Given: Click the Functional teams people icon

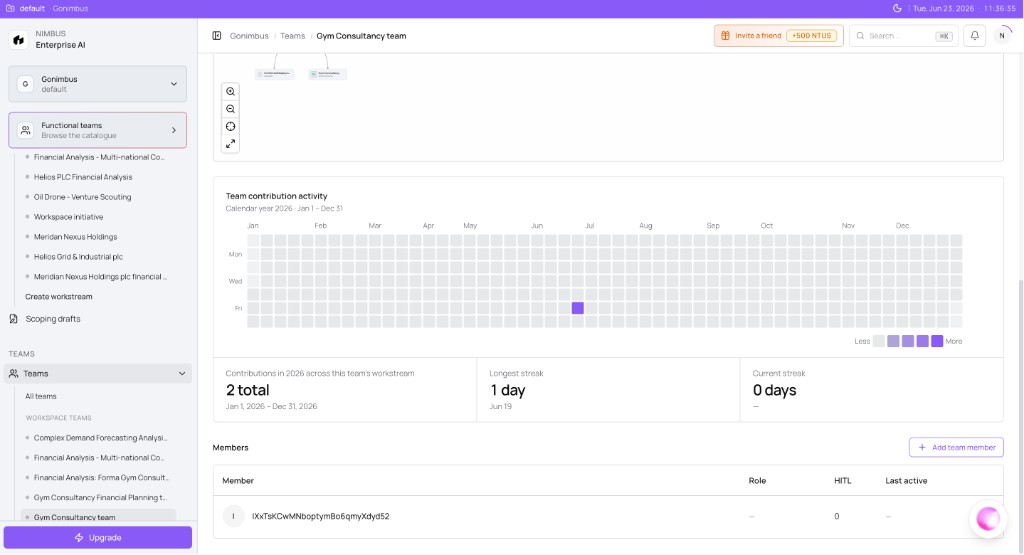Looking at the screenshot, I should (x=25, y=130).
